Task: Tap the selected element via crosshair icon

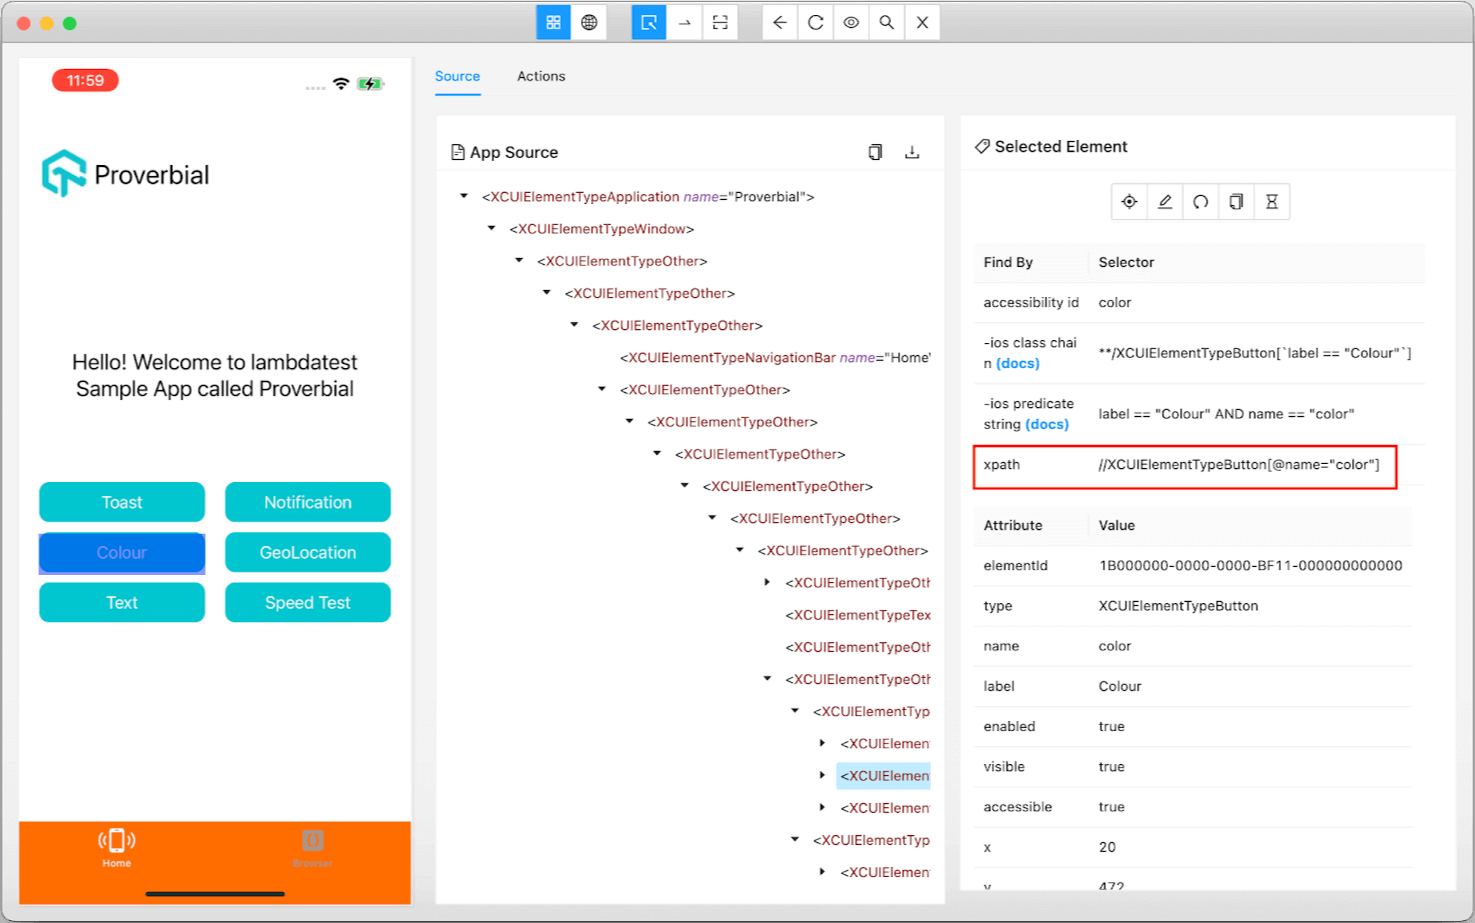Action: pos(1129,201)
